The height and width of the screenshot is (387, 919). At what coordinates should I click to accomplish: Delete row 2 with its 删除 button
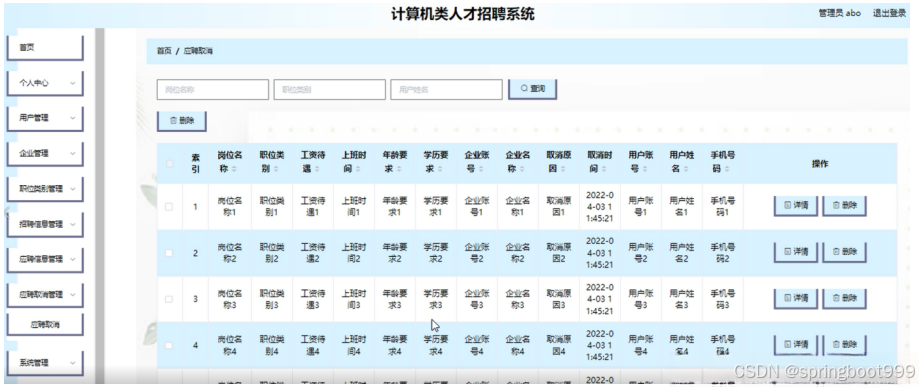(x=845, y=252)
